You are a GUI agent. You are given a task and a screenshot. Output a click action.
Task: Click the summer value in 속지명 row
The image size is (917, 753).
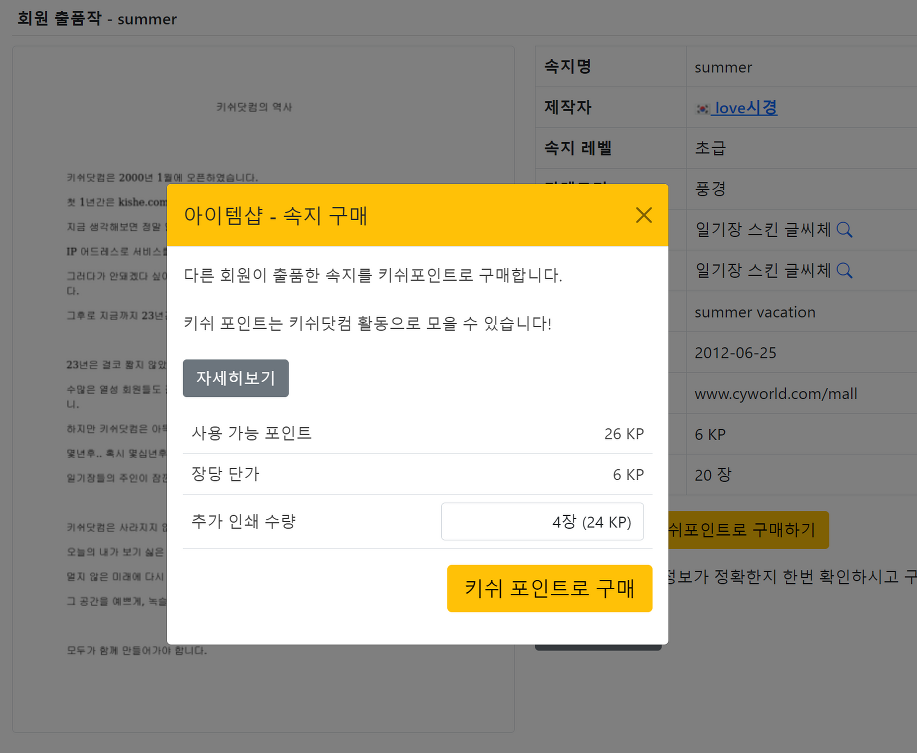coord(723,67)
